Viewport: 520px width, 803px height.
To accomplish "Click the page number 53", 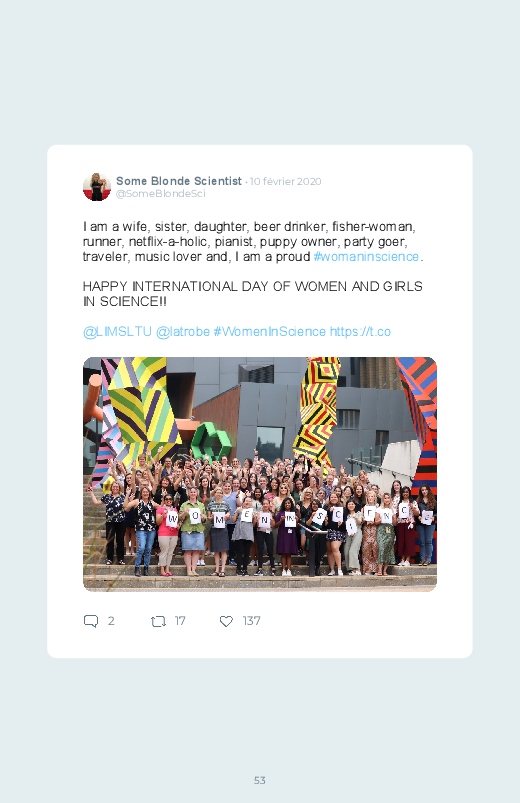I will pyautogui.click(x=260, y=780).
